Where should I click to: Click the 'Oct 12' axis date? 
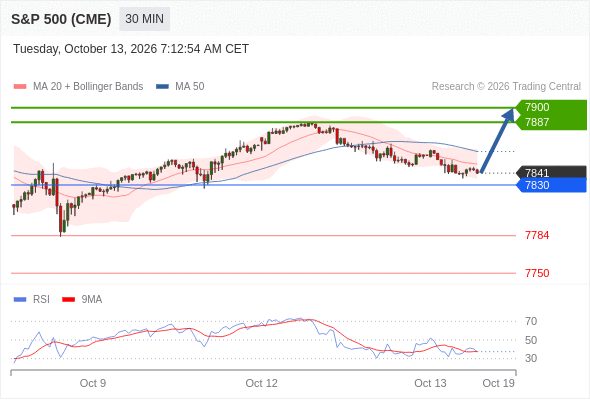(x=262, y=383)
